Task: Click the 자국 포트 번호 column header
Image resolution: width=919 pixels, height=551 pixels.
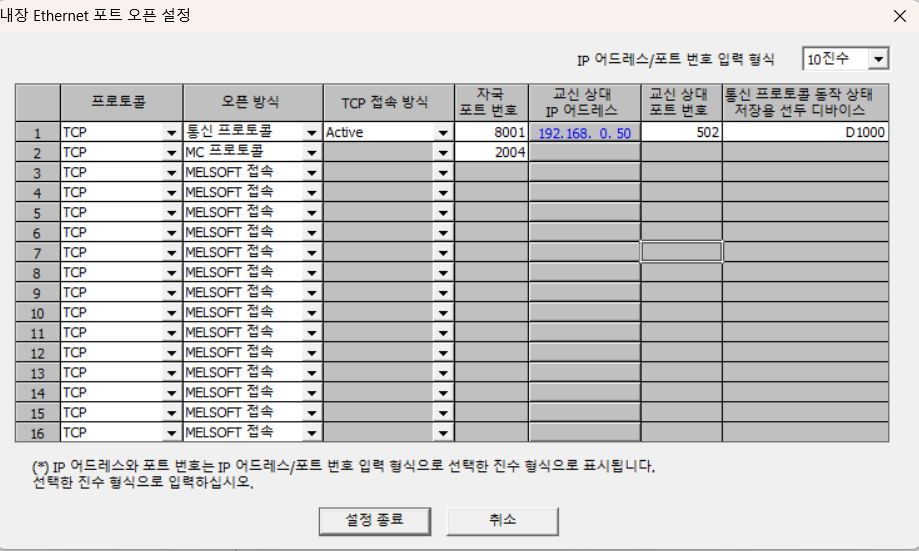Action: [491, 103]
